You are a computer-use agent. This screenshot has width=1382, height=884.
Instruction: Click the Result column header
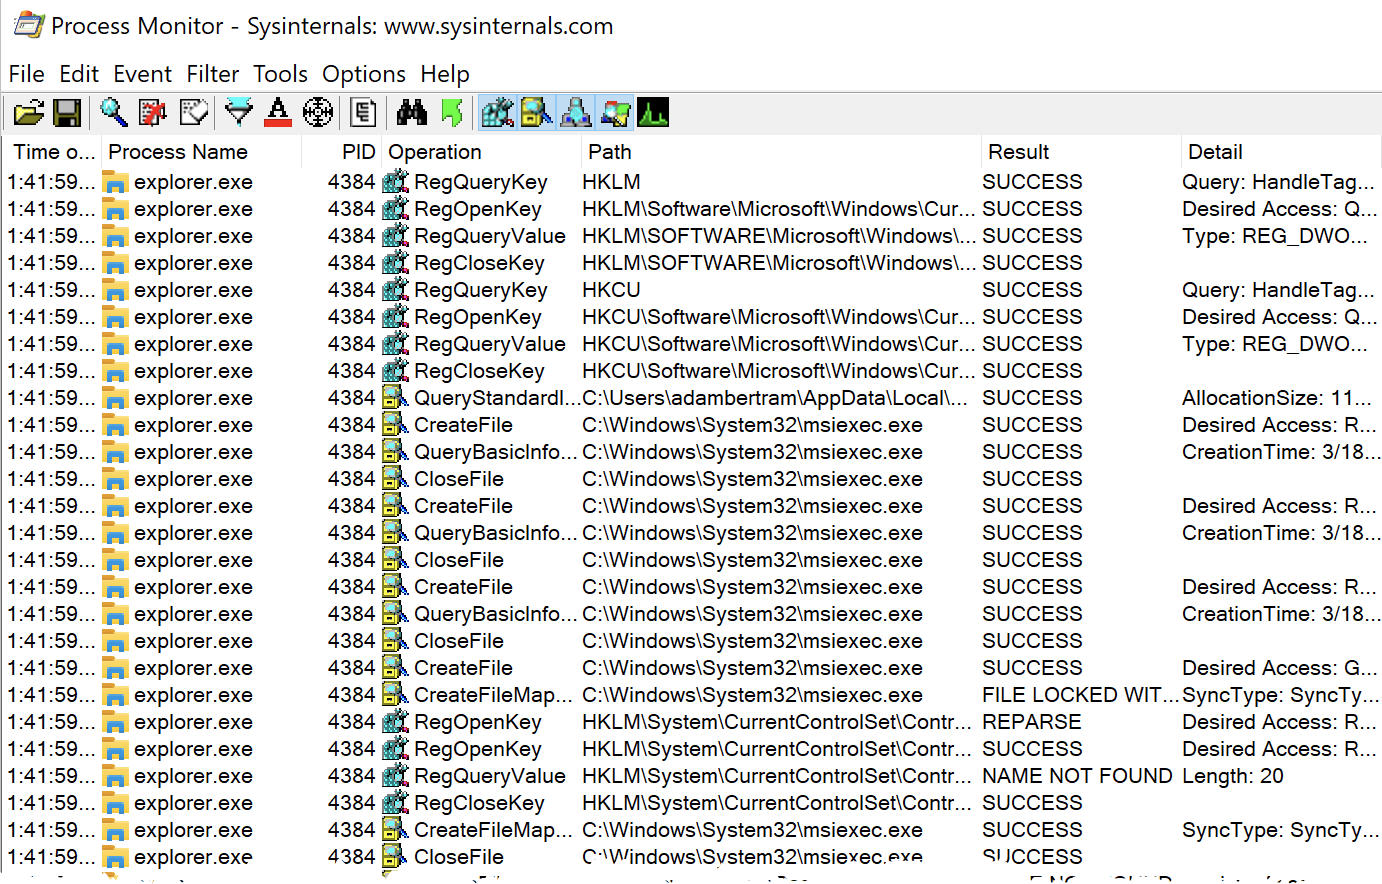coord(1081,152)
